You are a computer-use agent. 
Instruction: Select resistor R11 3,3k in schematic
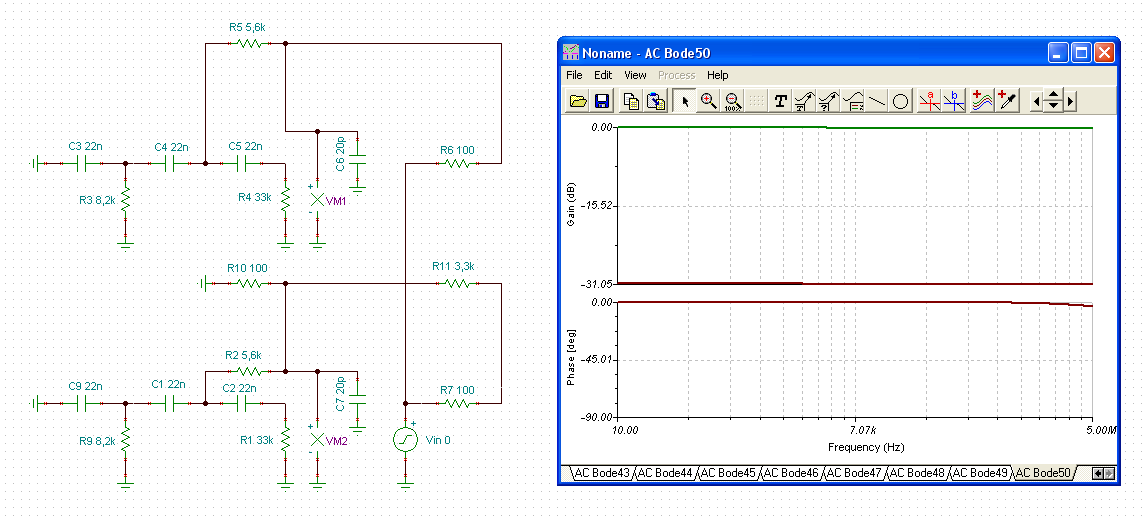(x=458, y=283)
